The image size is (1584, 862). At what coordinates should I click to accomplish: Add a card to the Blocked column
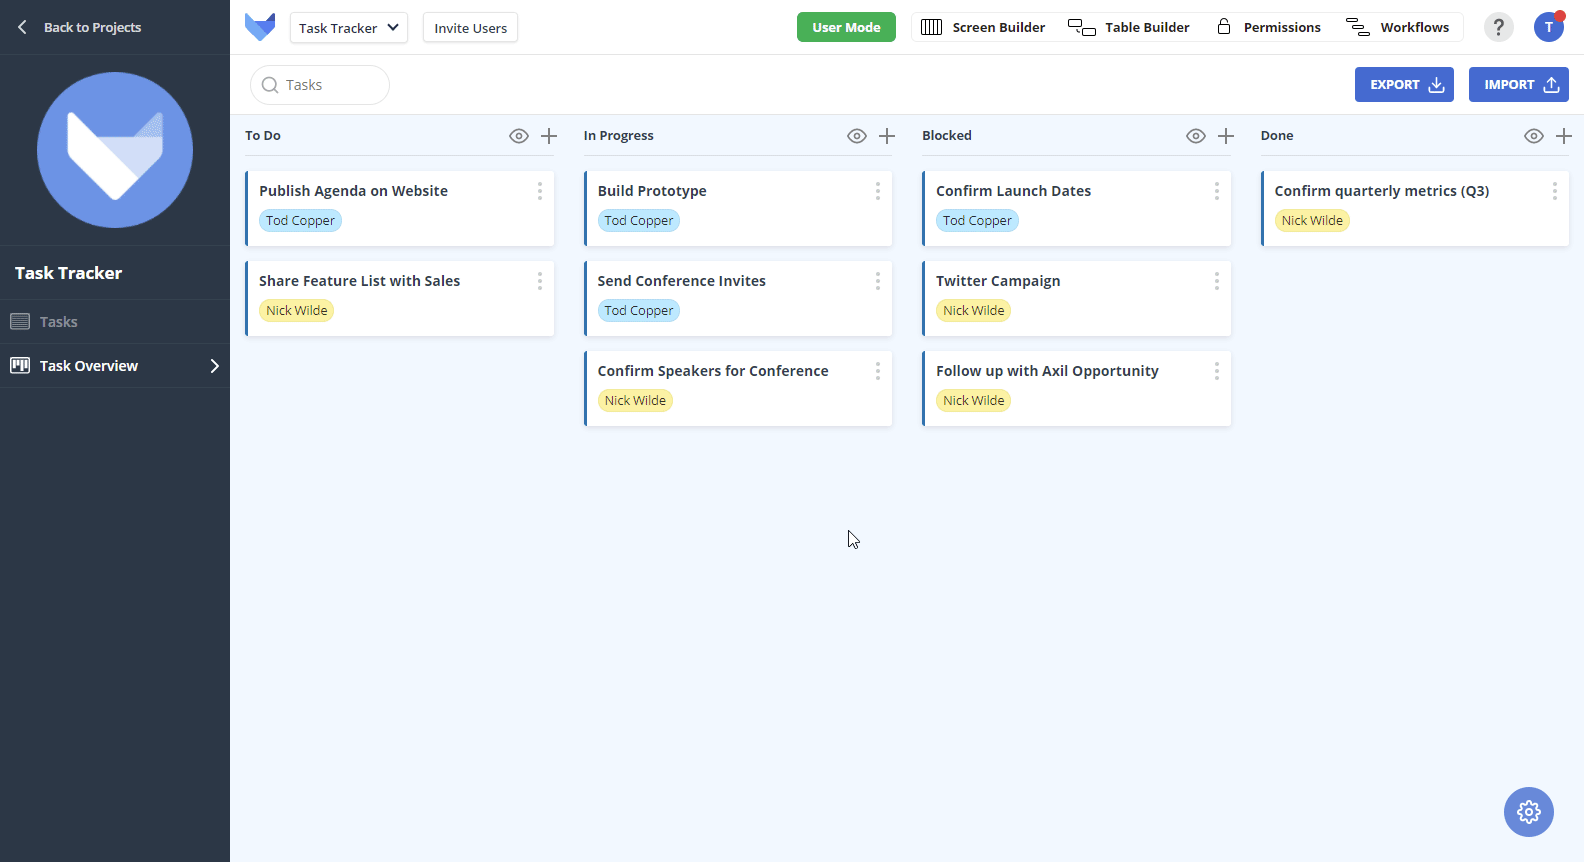click(1226, 136)
